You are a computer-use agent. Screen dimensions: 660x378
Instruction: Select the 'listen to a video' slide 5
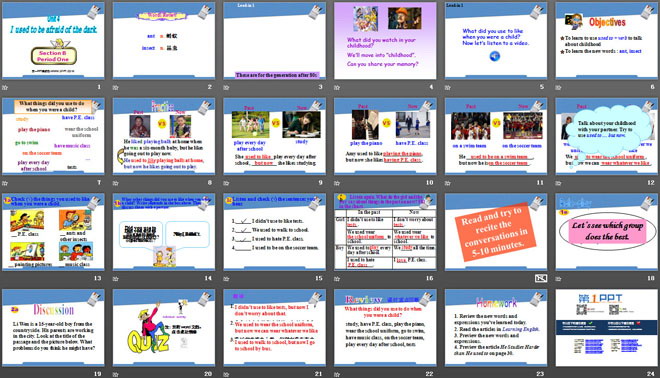click(x=496, y=41)
